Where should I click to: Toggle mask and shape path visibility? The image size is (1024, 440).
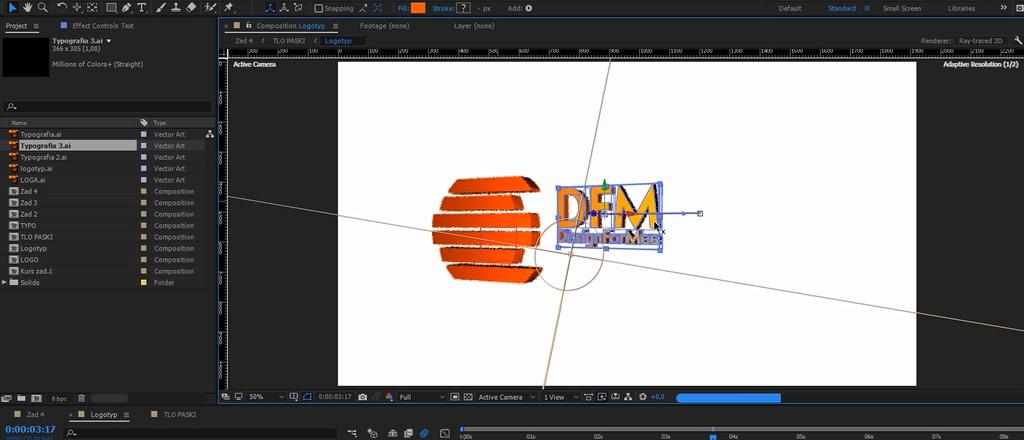307,397
